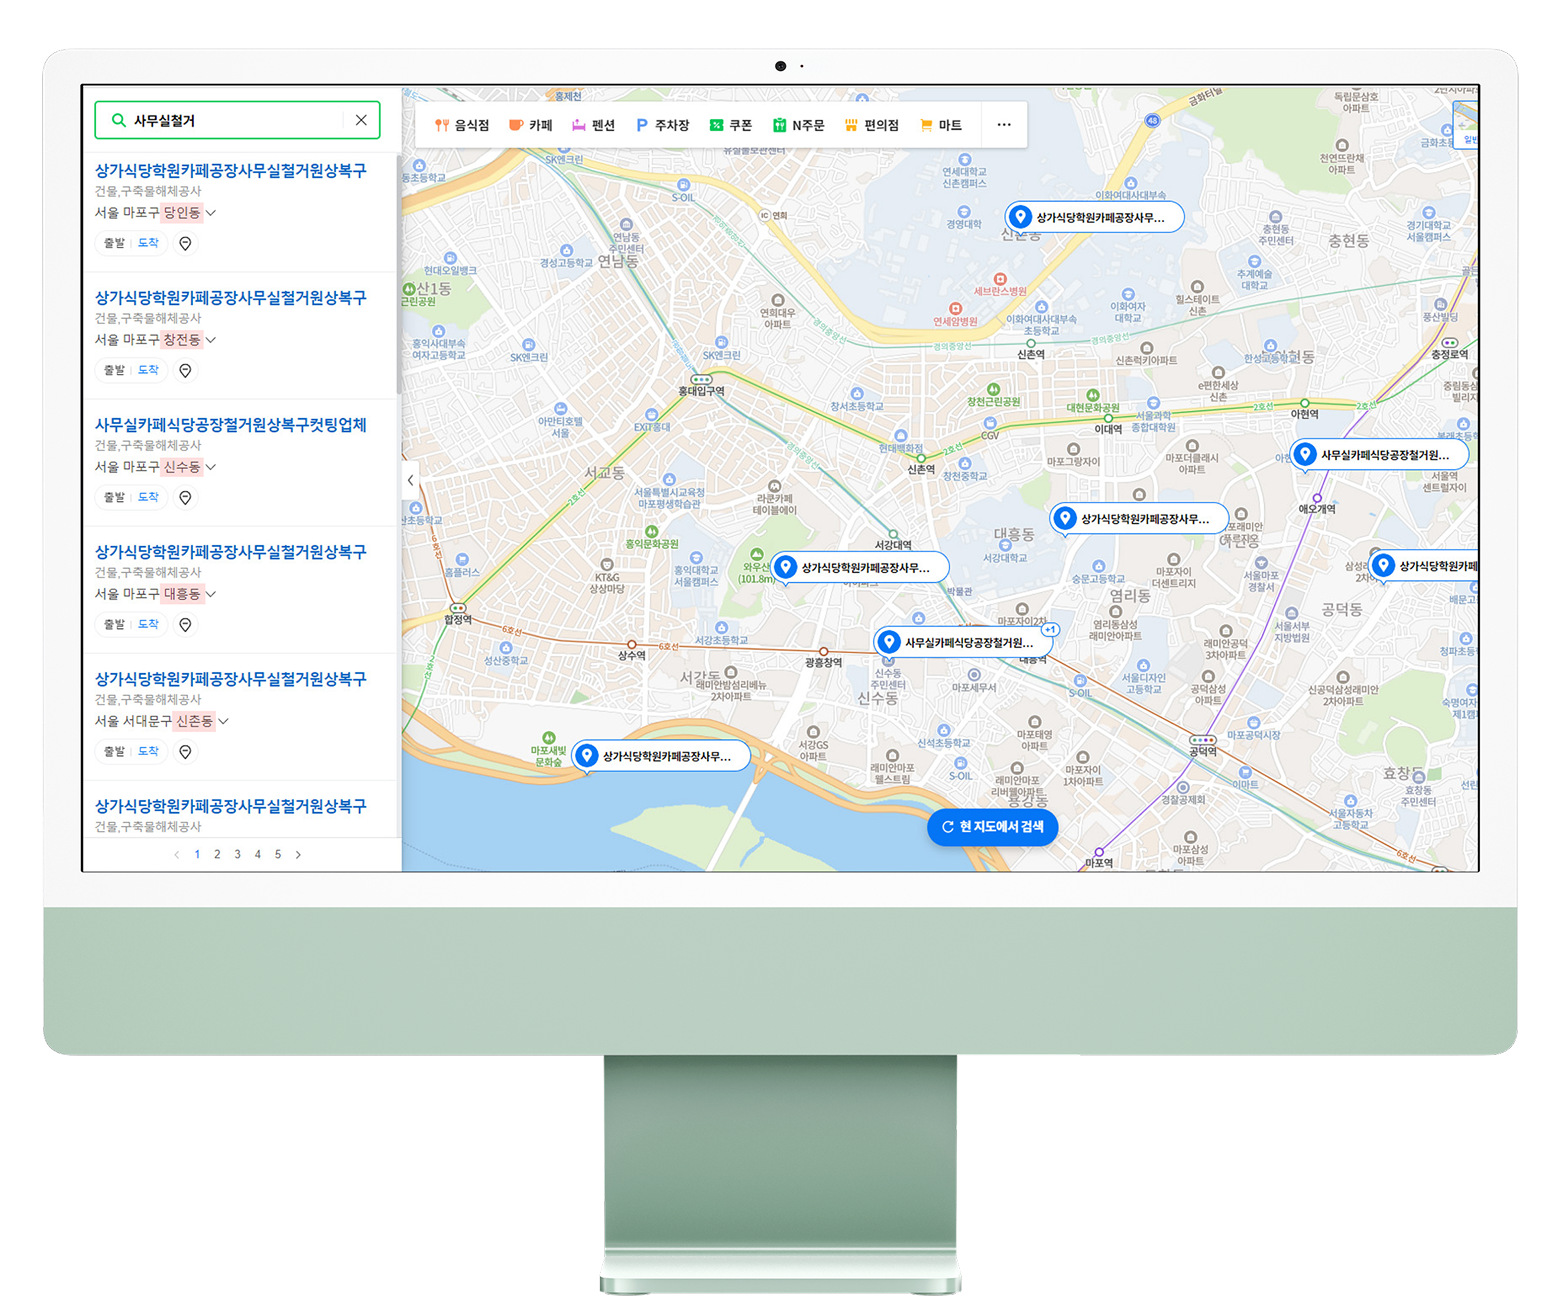Select the 주차장 category filter

click(x=663, y=125)
